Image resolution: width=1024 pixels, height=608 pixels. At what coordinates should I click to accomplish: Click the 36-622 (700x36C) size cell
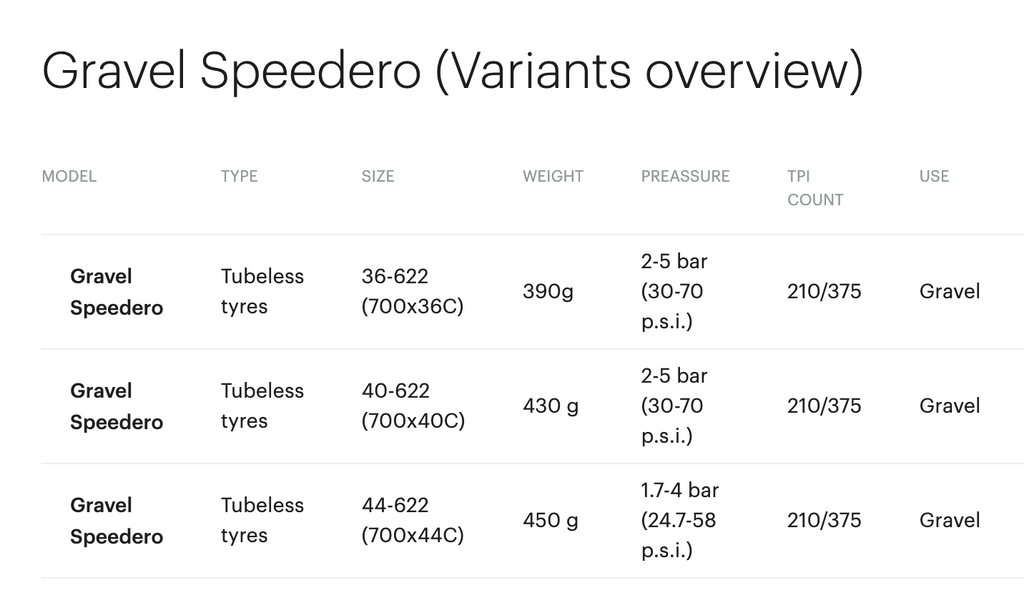413,291
